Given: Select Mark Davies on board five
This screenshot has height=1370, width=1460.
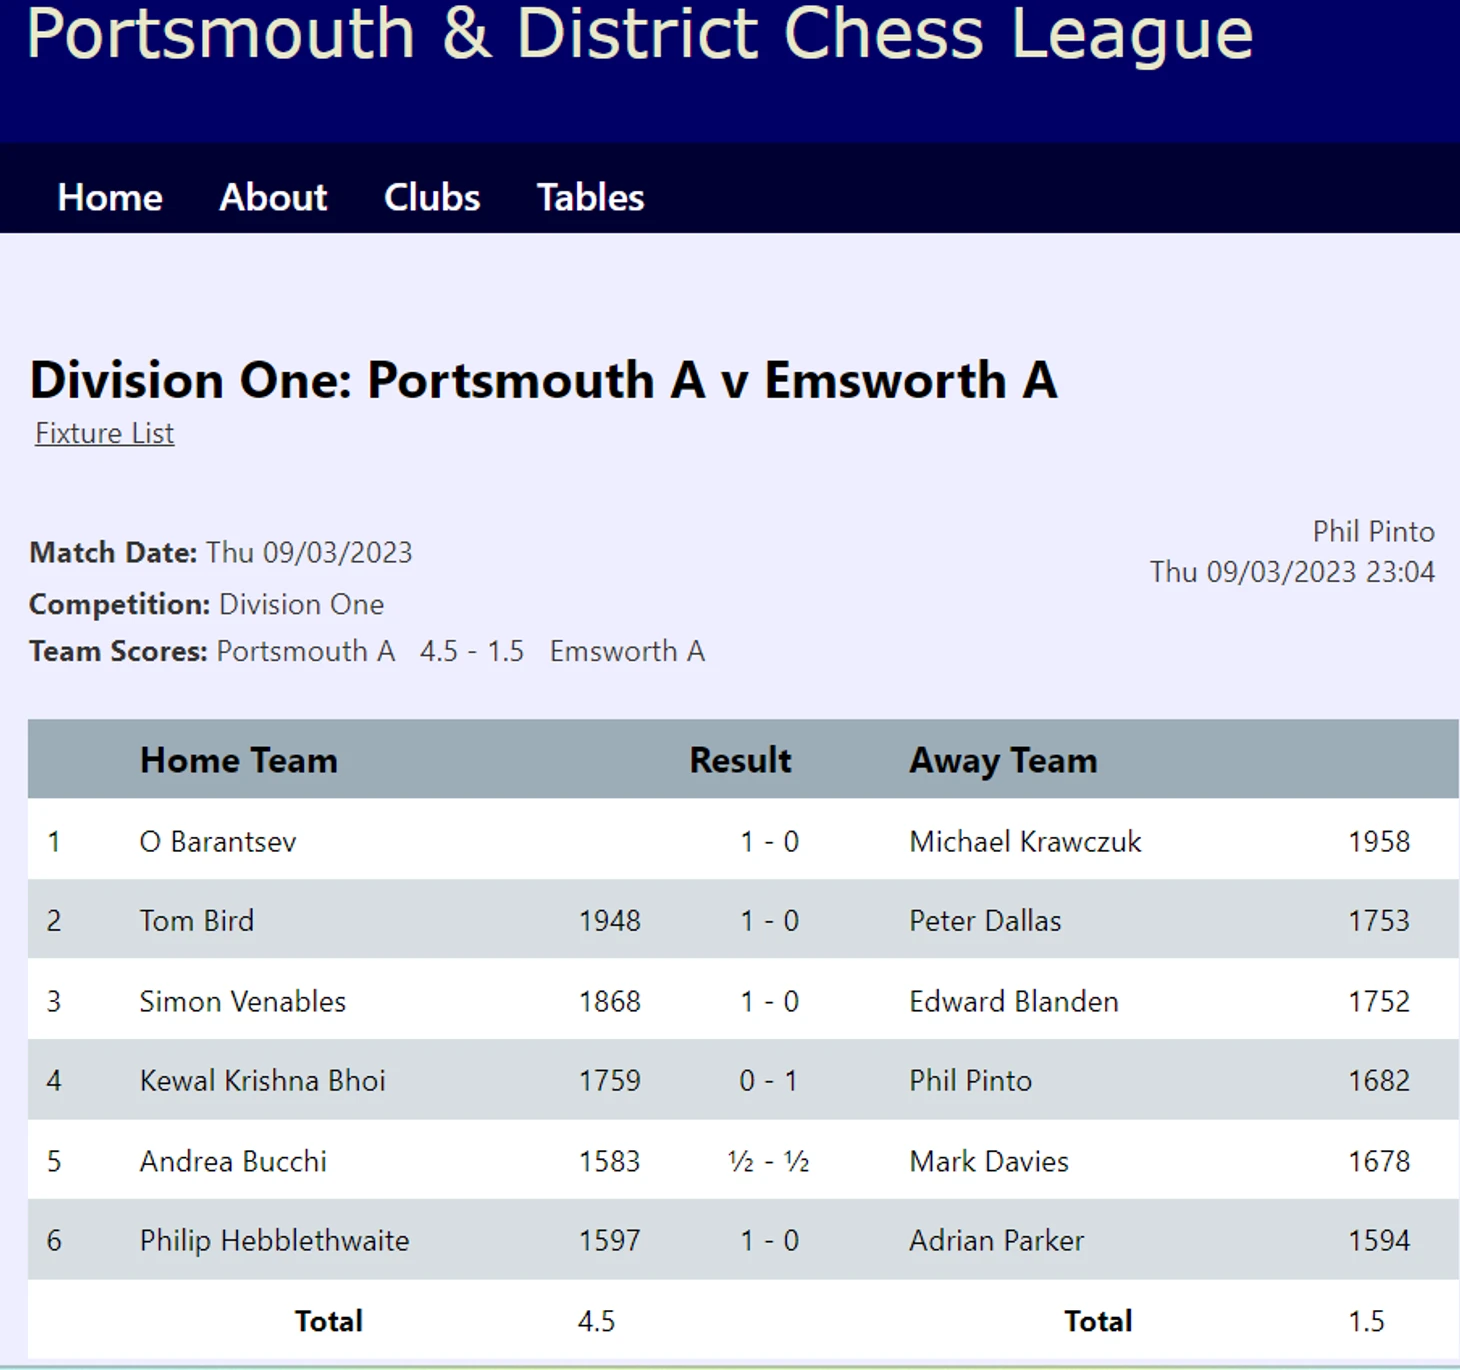Looking at the screenshot, I should (x=989, y=1161).
